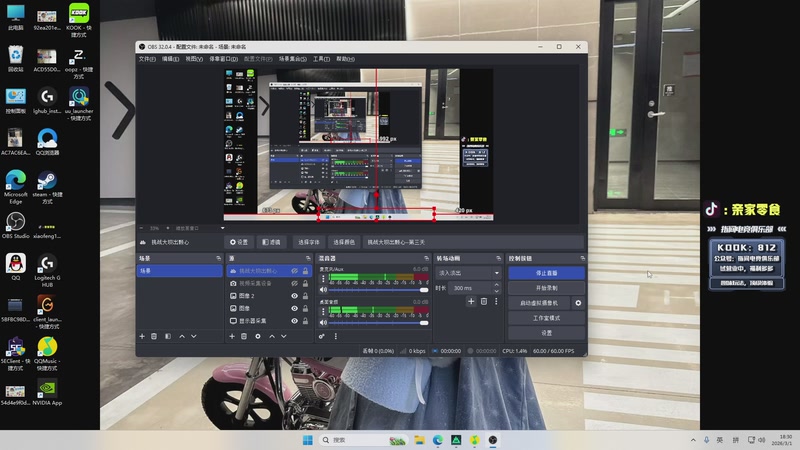Open the 场景集合(S) menu

(x=292, y=59)
